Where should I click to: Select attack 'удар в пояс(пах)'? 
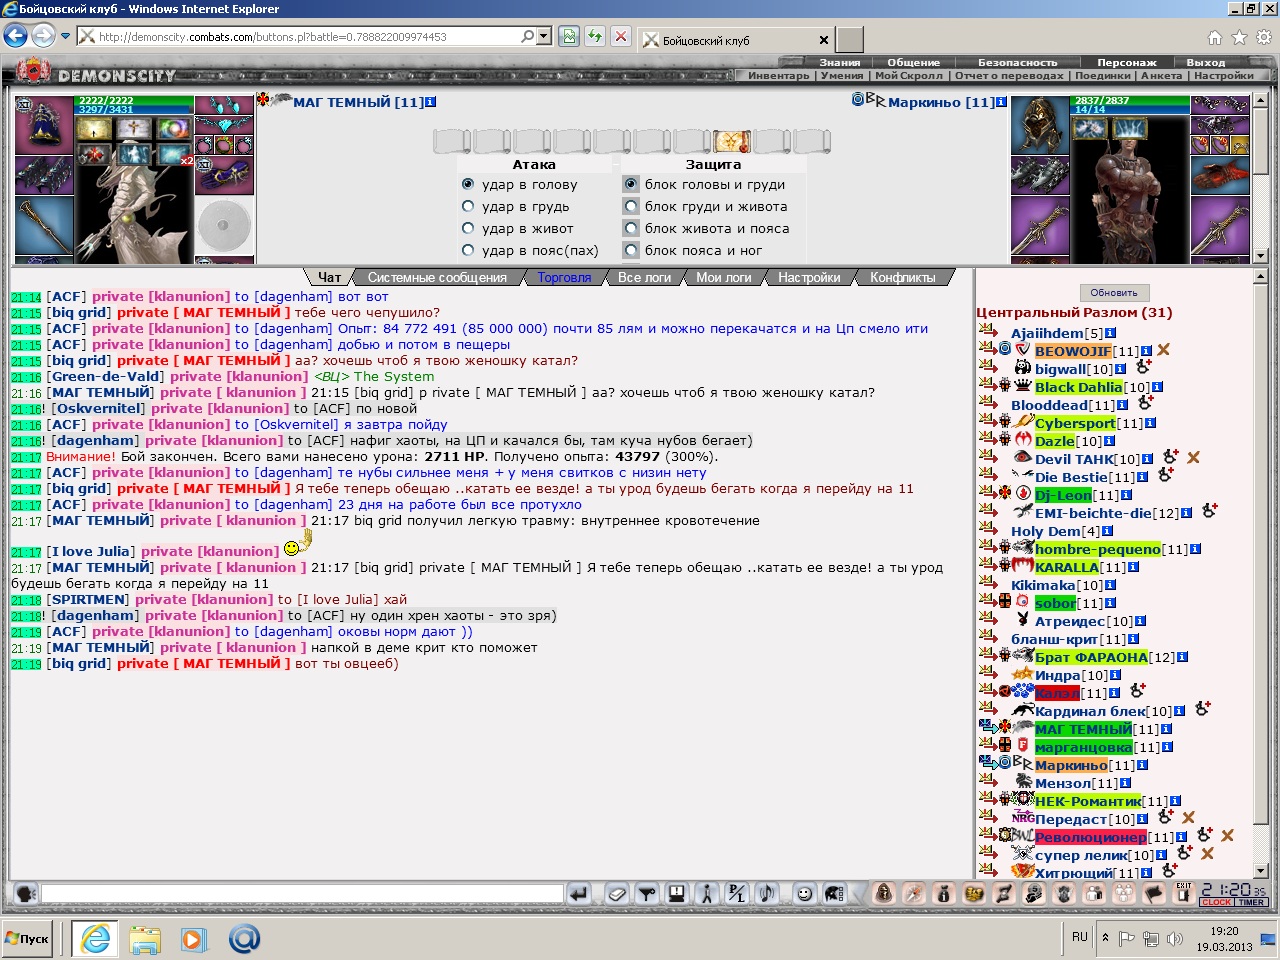pyautogui.click(x=468, y=250)
